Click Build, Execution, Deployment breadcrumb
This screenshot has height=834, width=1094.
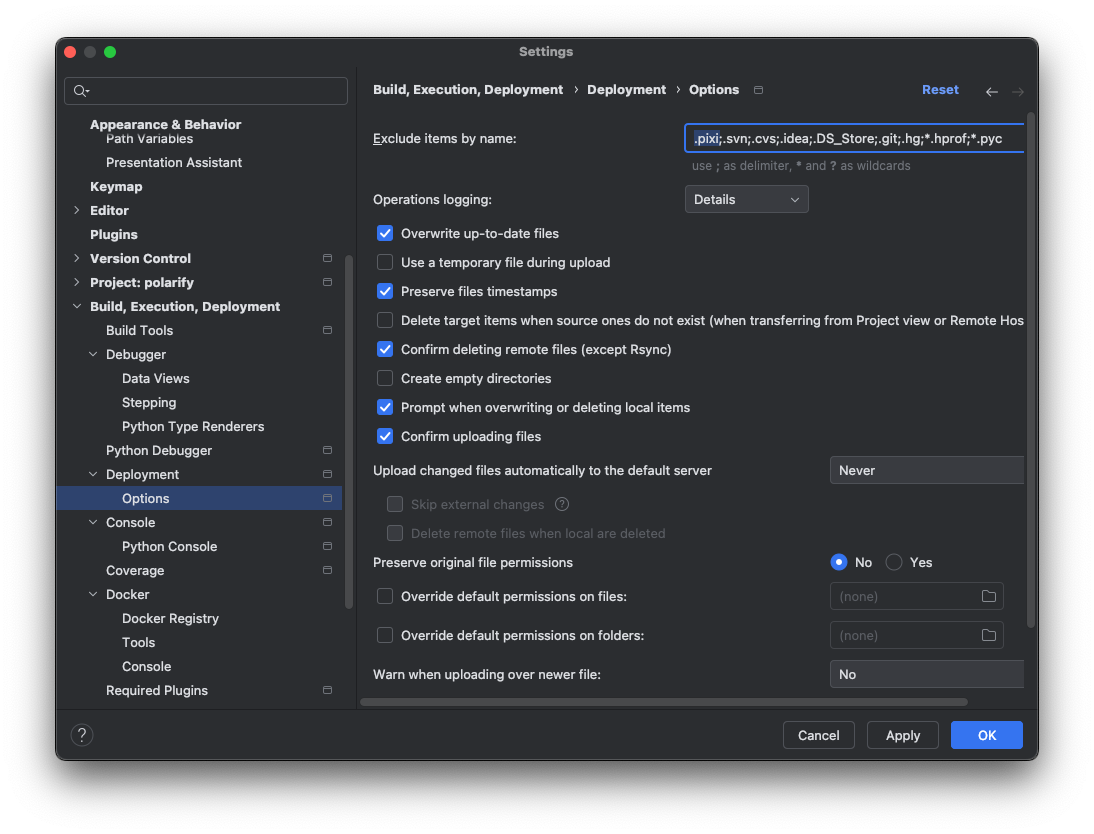[468, 89]
